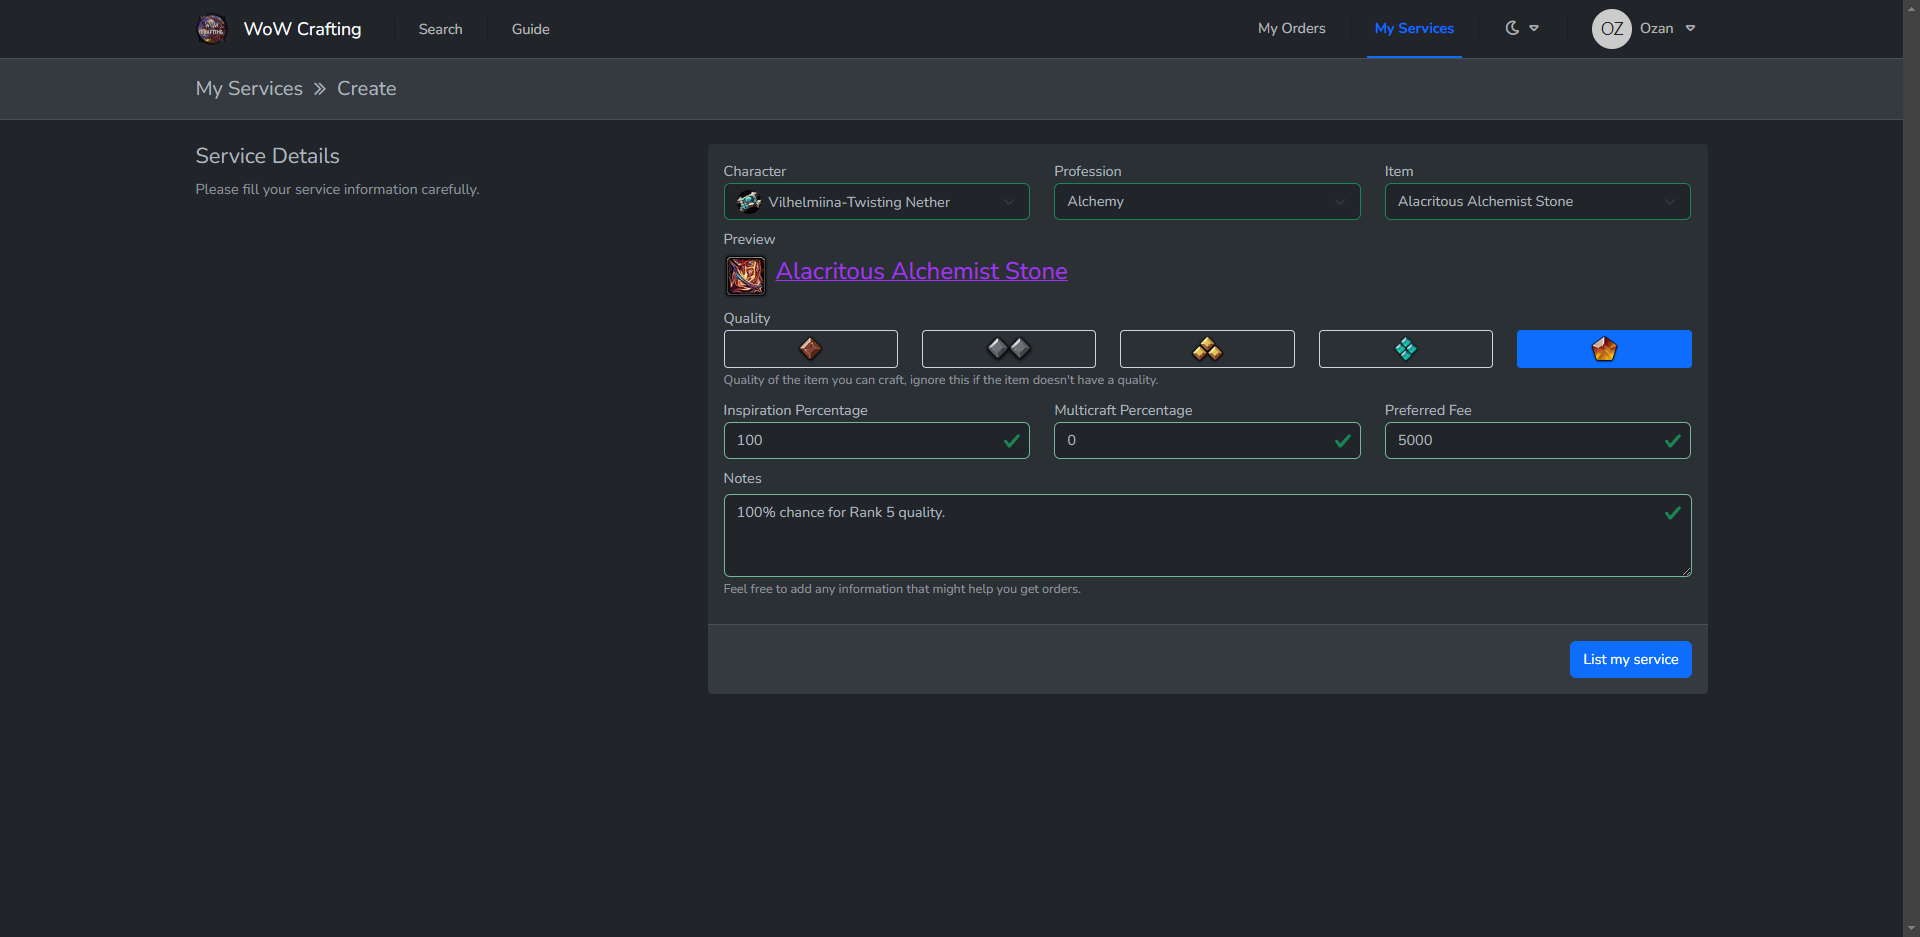This screenshot has height=937, width=1920.
Task: Open the Item dropdown Alacritous Alchemist Stone
Action: (x=1537, y=202)
